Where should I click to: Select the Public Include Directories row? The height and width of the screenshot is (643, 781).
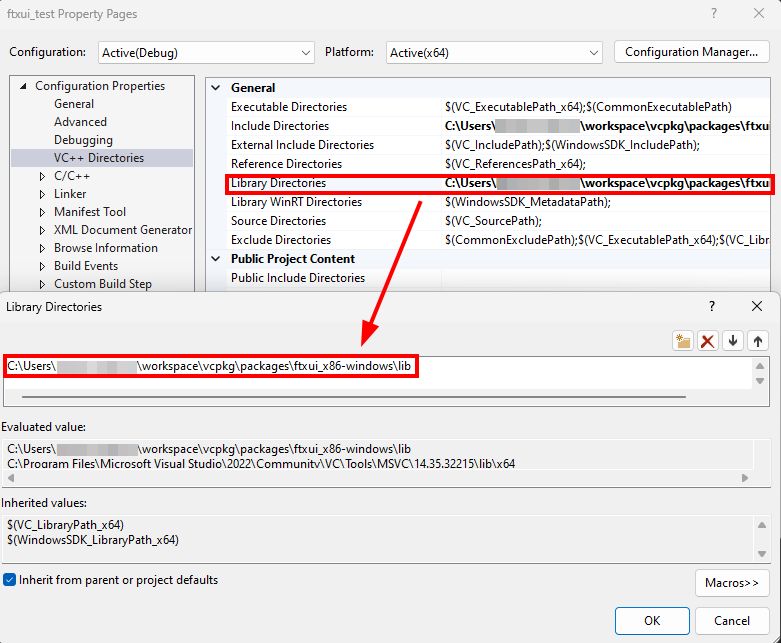coord(500,277)
